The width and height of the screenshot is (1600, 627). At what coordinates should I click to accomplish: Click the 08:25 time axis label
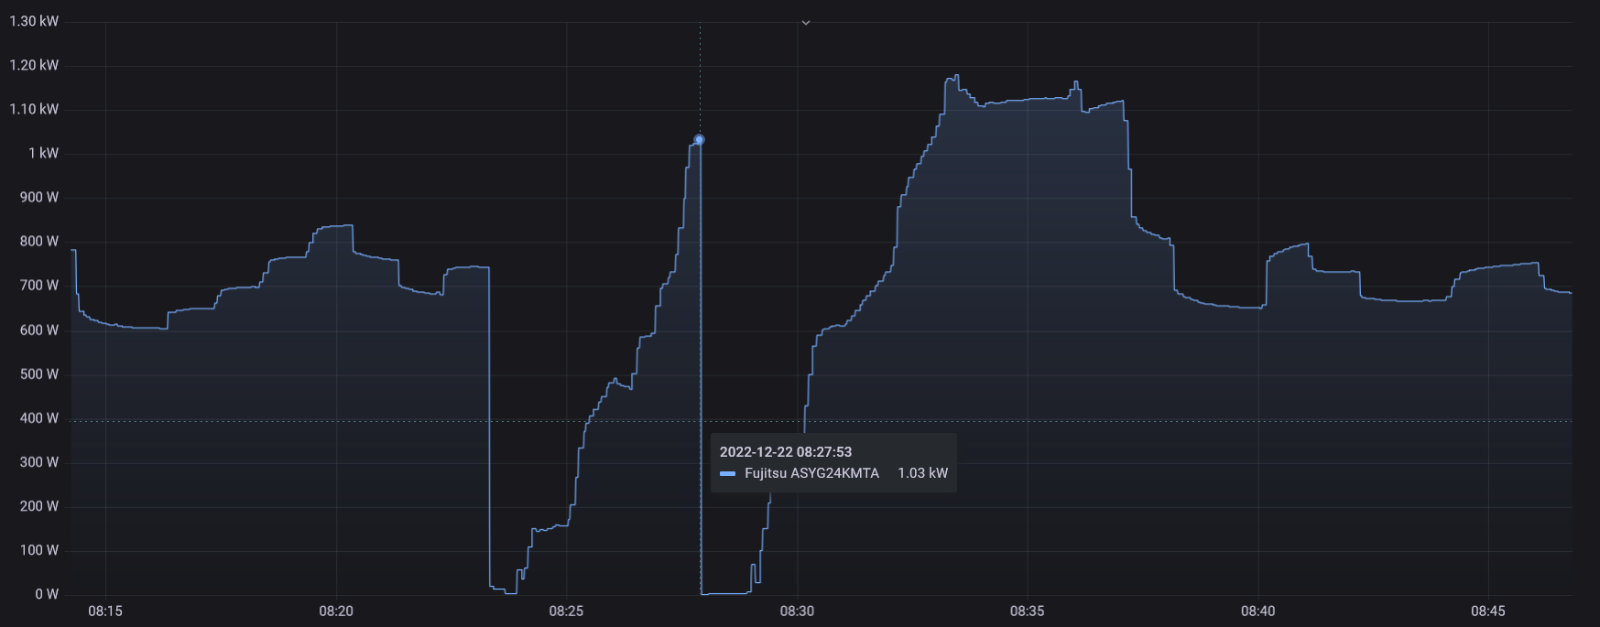click(566, 611)
